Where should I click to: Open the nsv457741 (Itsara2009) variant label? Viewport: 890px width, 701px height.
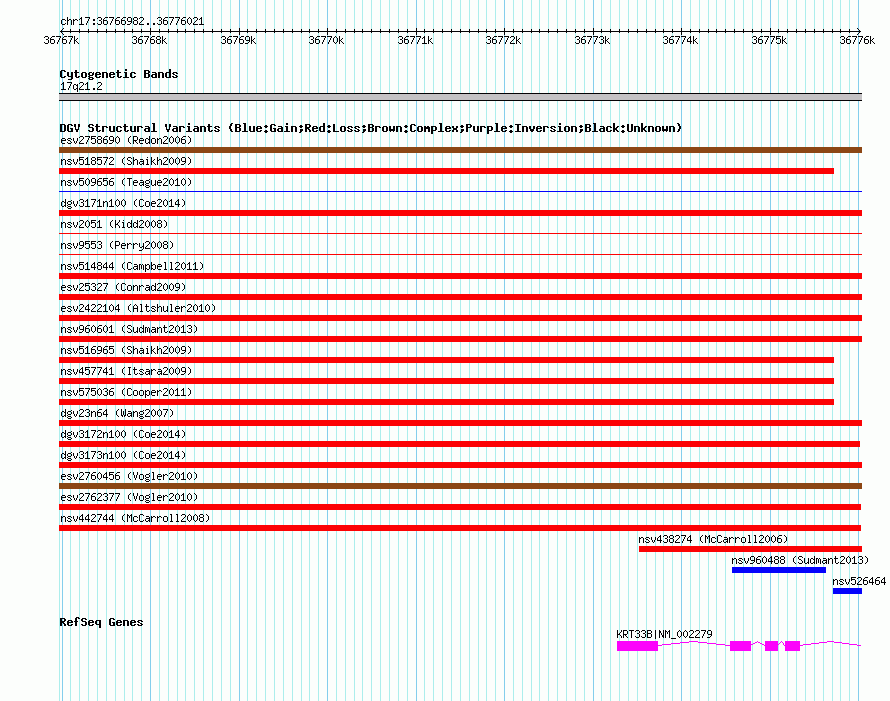(126, 371)
